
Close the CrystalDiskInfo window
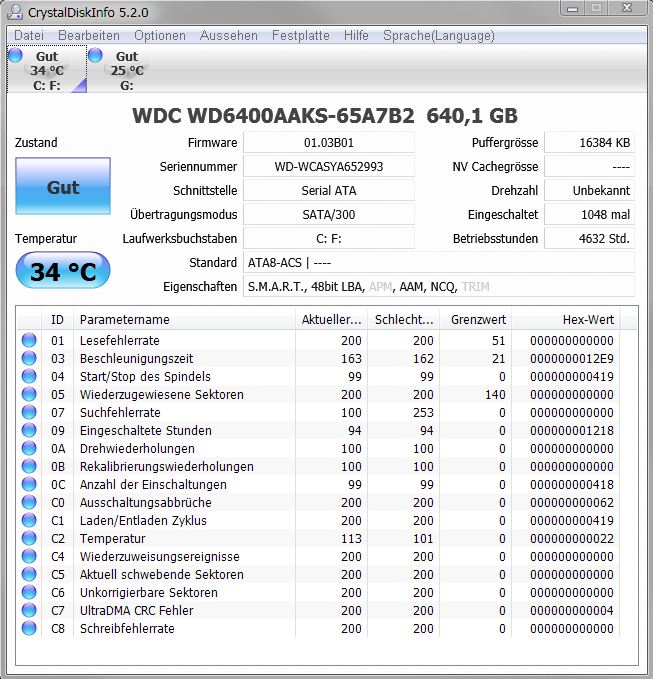pos(627,8)
